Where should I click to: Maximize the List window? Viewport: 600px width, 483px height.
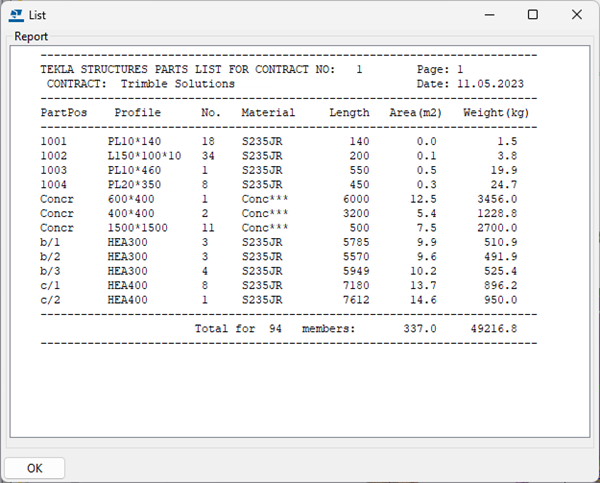[x=532, y=15]
